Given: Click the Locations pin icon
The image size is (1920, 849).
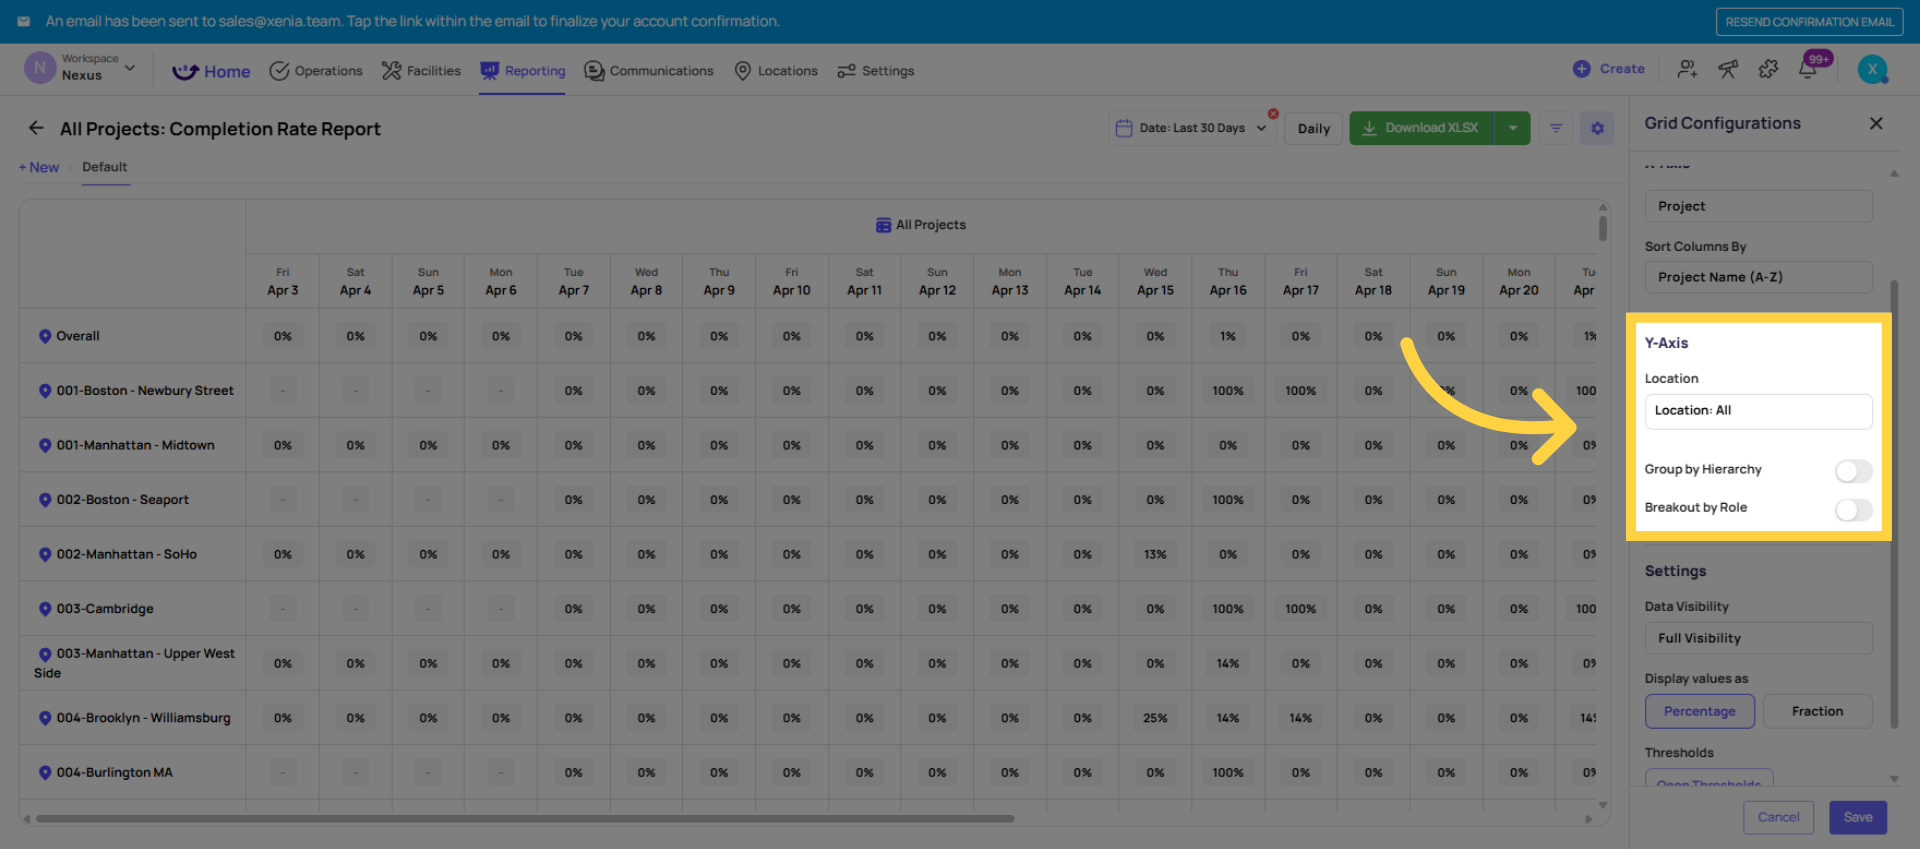Looking at the screenshot, I should click(x=743, y=71).
